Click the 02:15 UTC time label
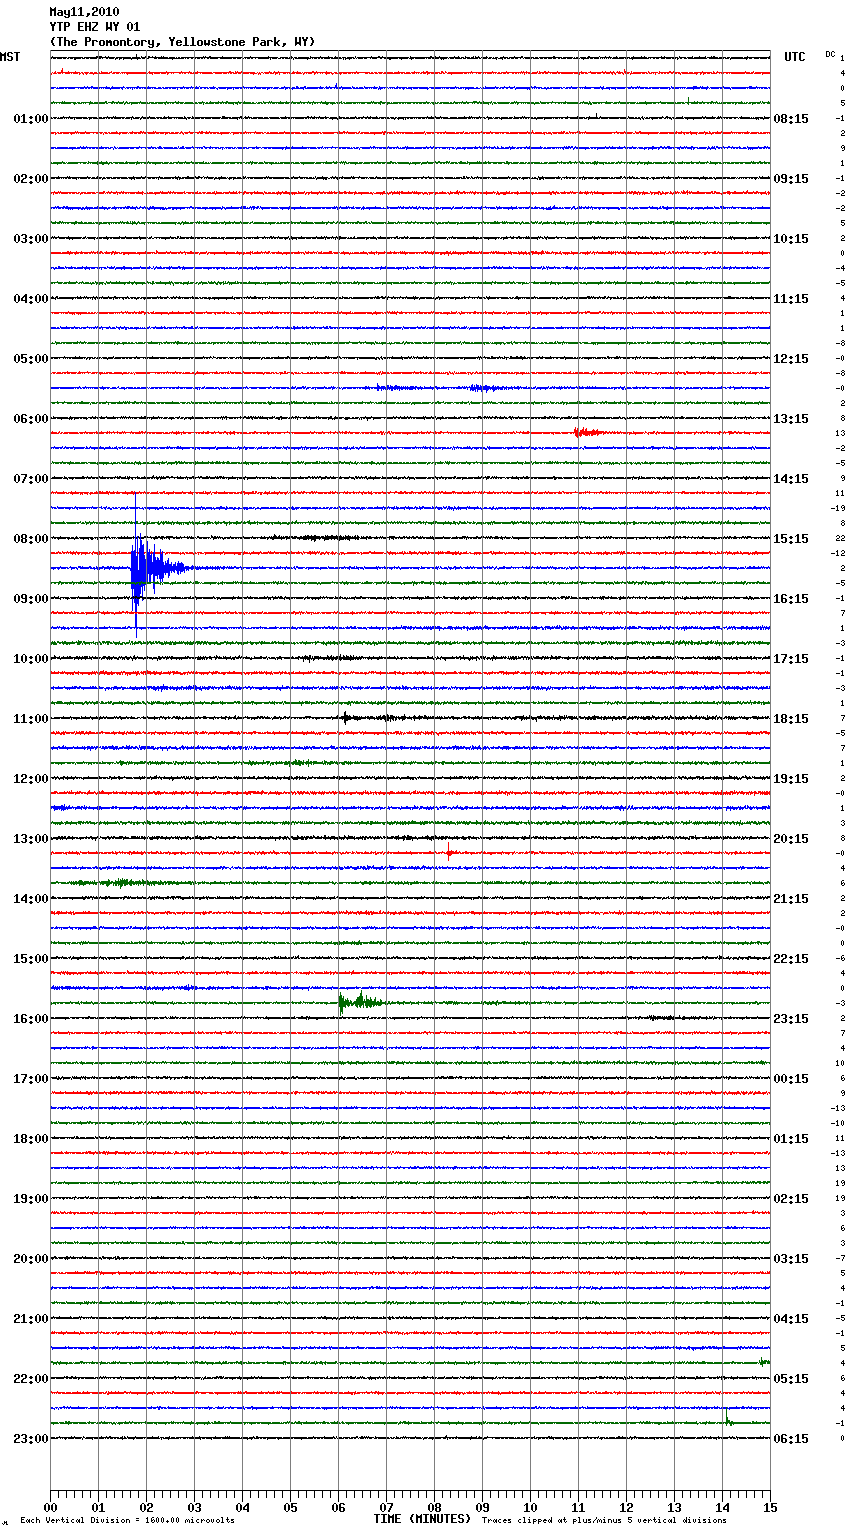 791,1199
